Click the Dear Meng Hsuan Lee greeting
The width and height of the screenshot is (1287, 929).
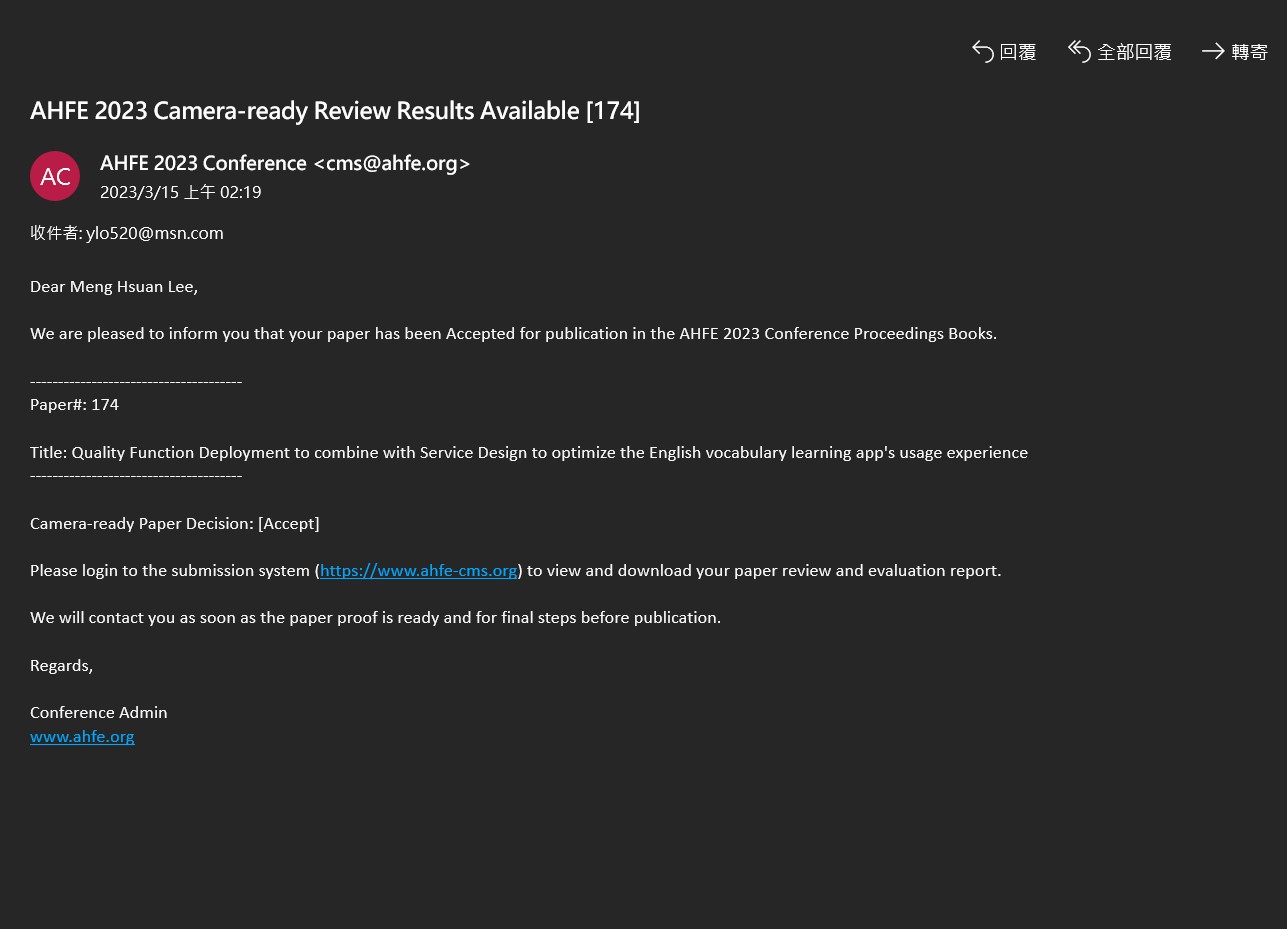[114, 287]
